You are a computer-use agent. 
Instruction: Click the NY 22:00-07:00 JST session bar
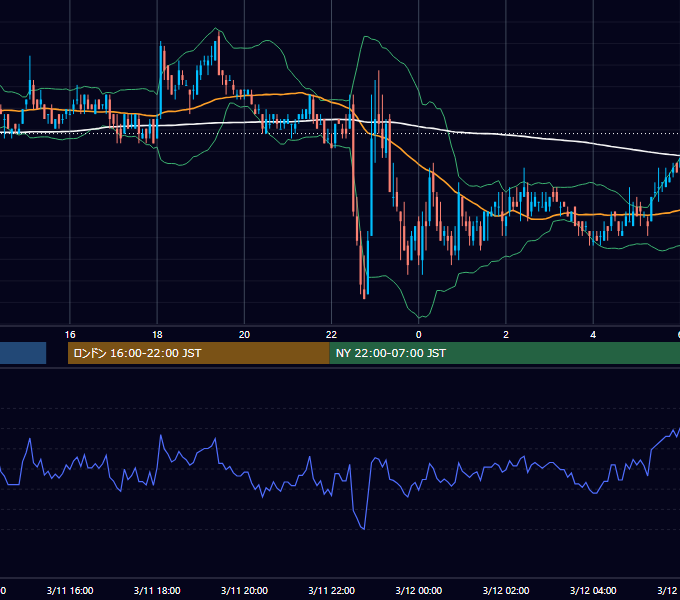[505, 353]
